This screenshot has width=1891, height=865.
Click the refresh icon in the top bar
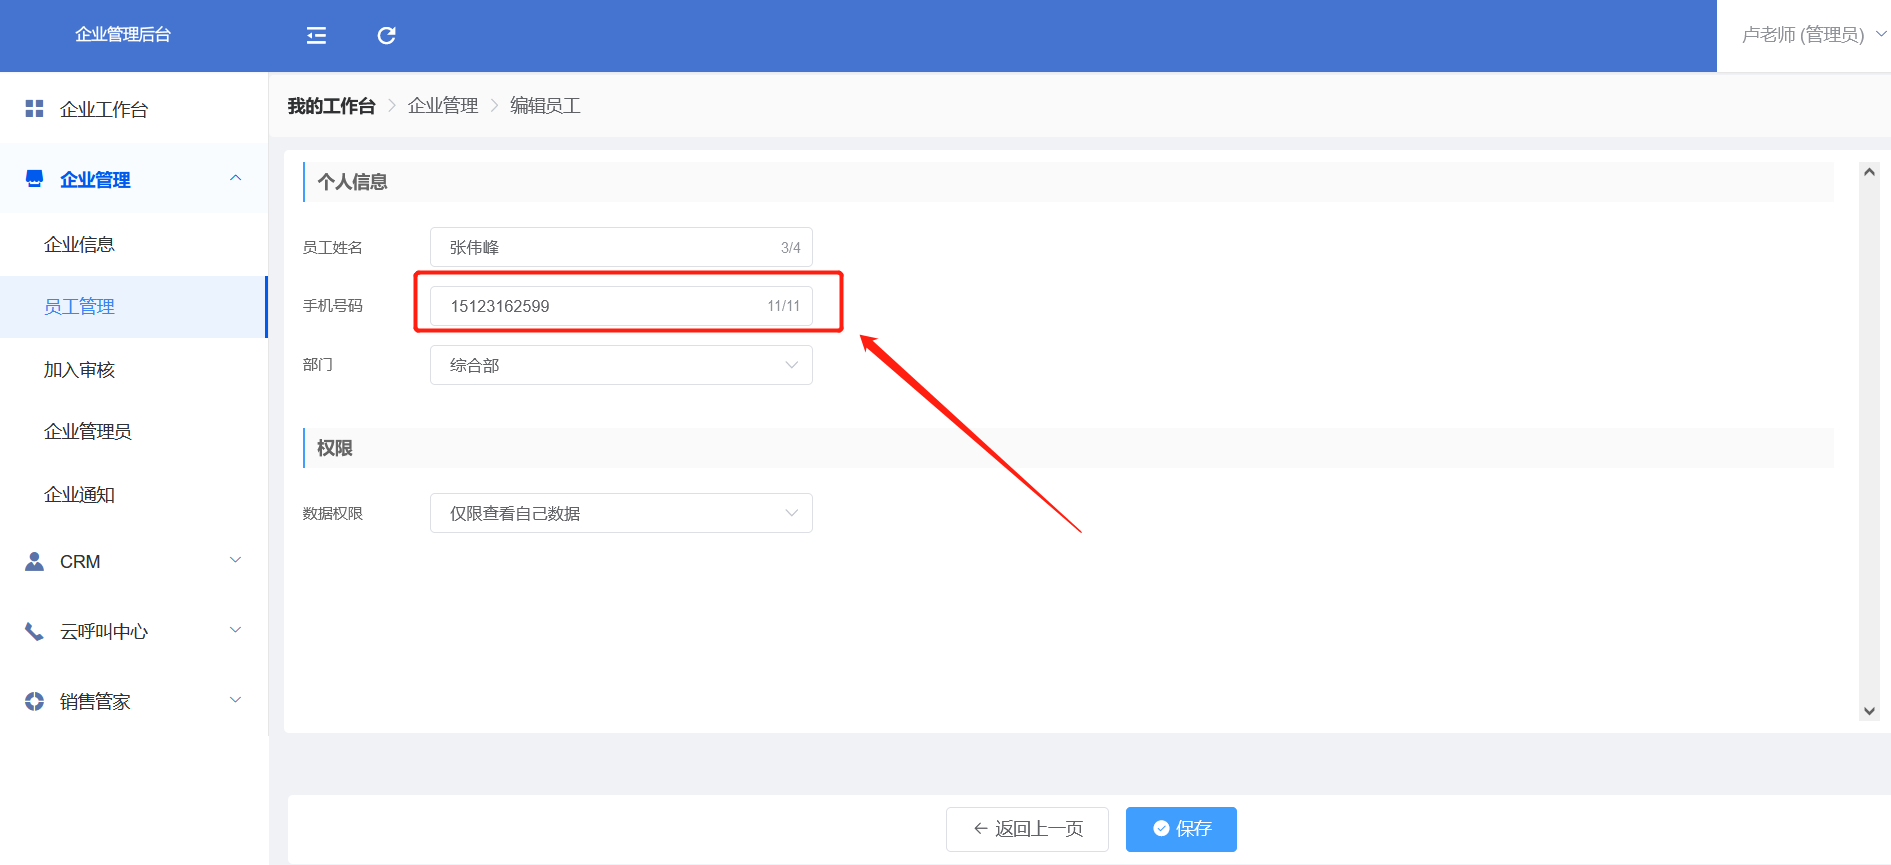386,36
